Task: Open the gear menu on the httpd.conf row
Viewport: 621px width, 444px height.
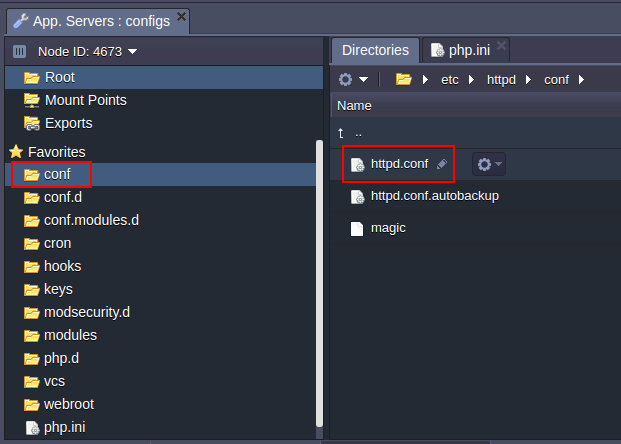Action: (x=487, y=164)
